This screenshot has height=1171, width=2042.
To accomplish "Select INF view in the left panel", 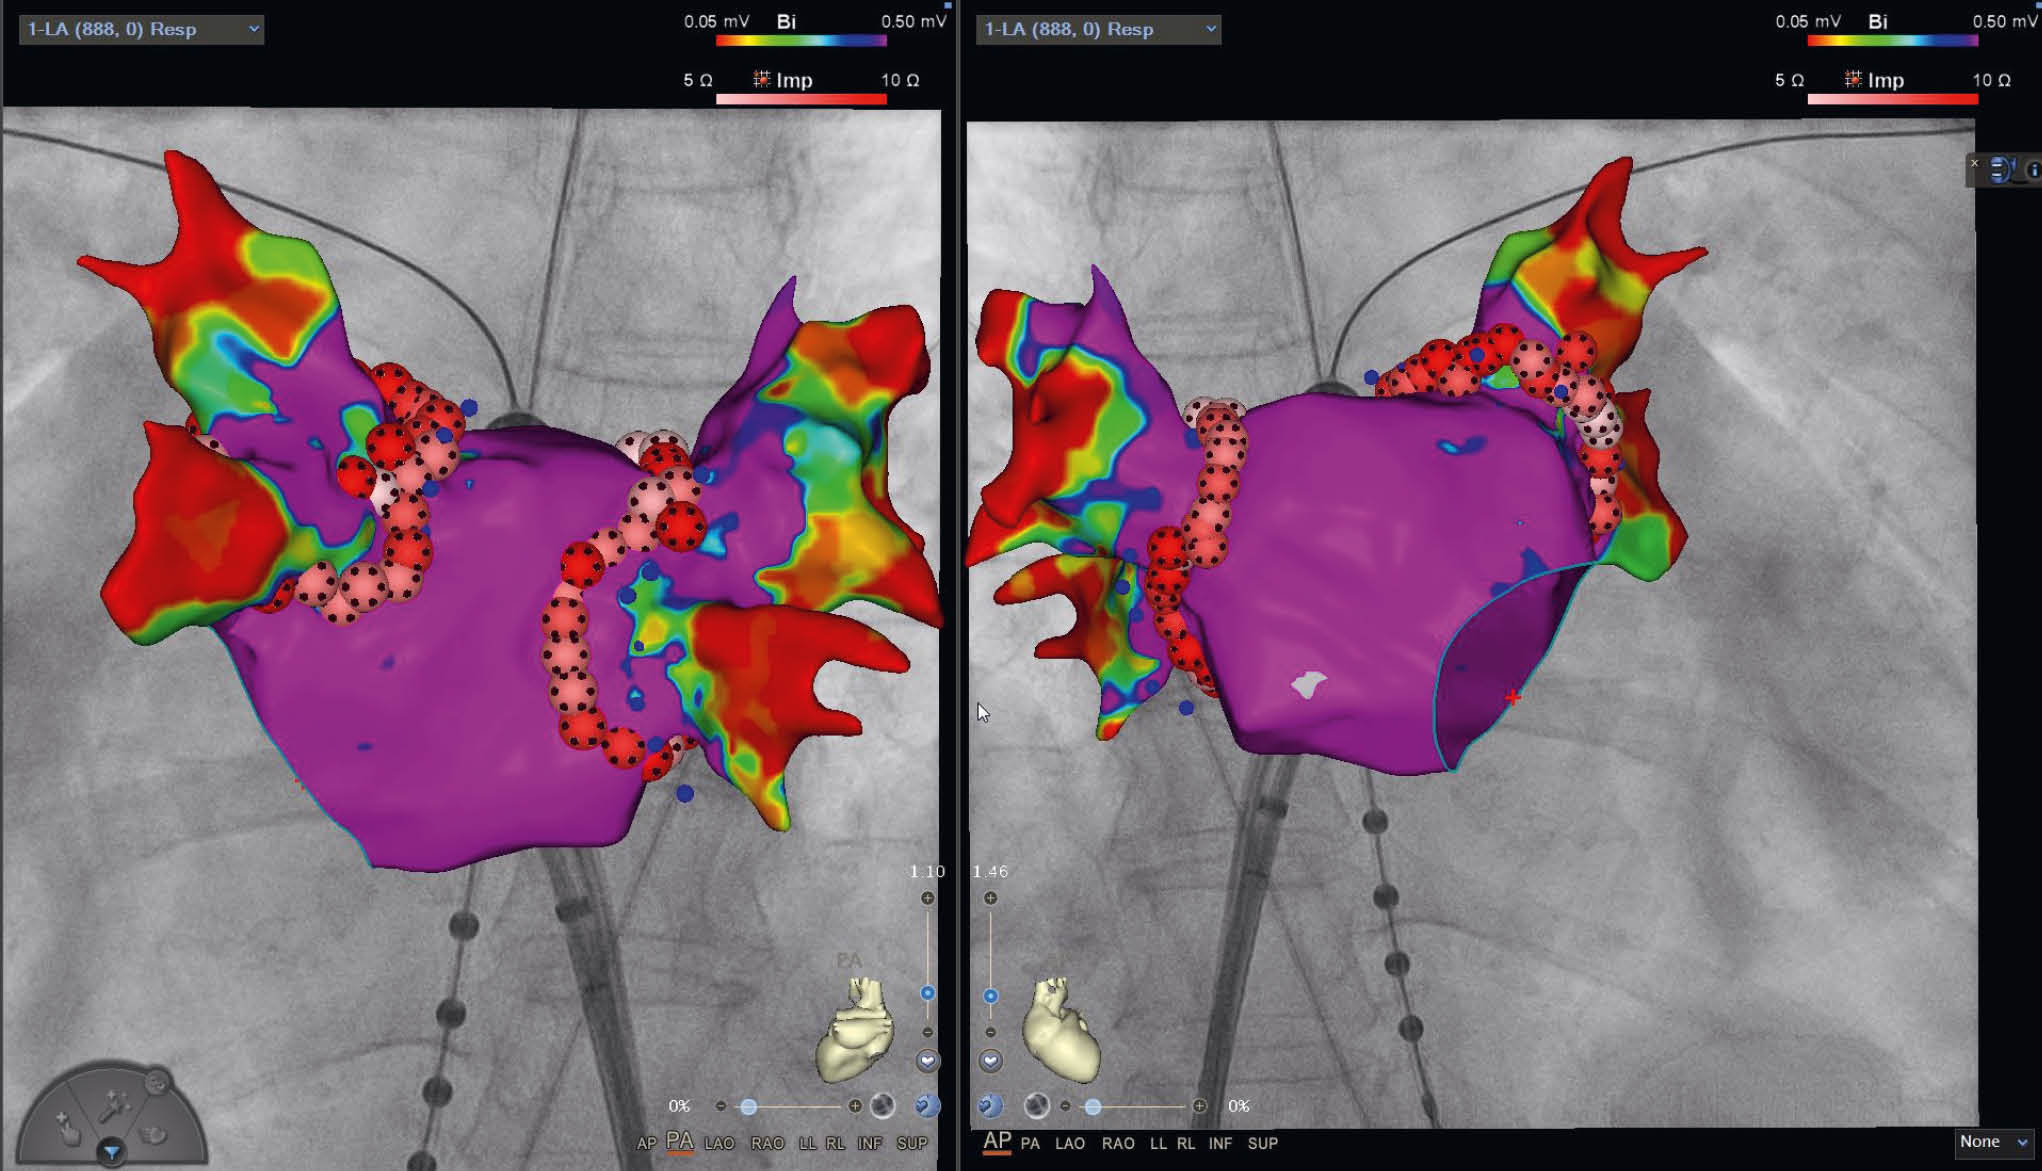I will point(869,1143).
